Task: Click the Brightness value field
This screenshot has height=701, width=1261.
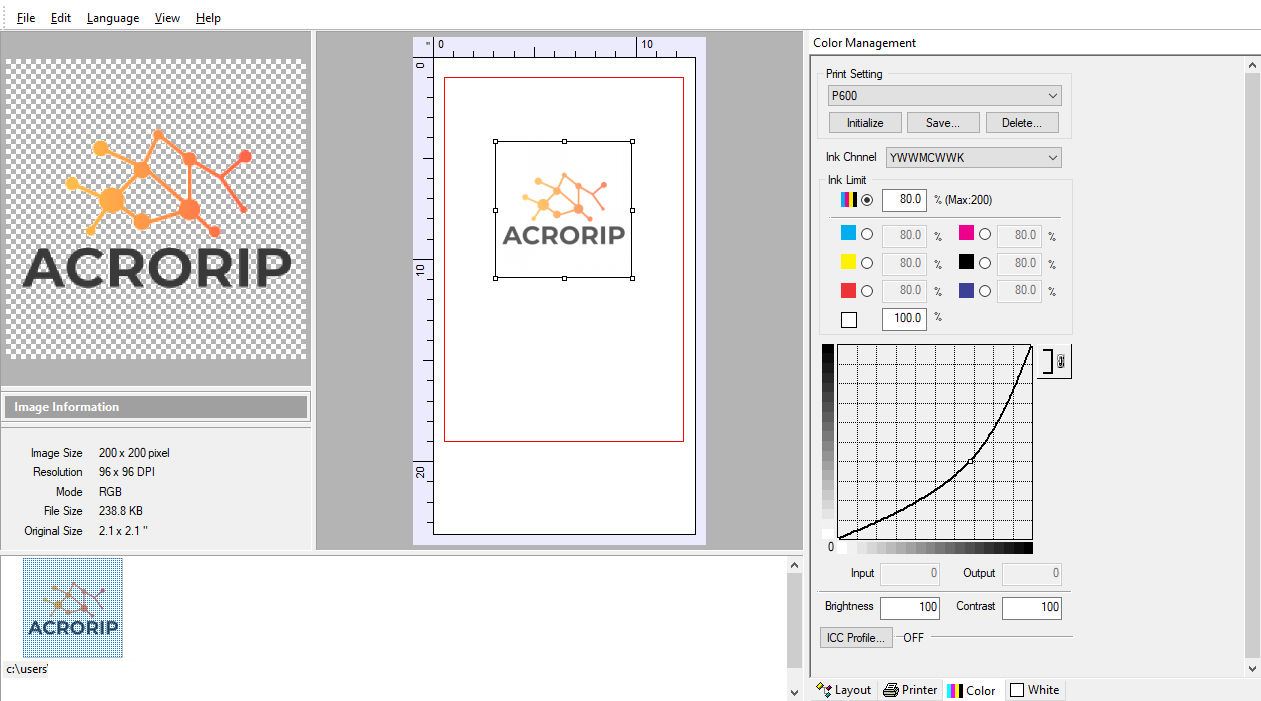Action: click(910, 607)
